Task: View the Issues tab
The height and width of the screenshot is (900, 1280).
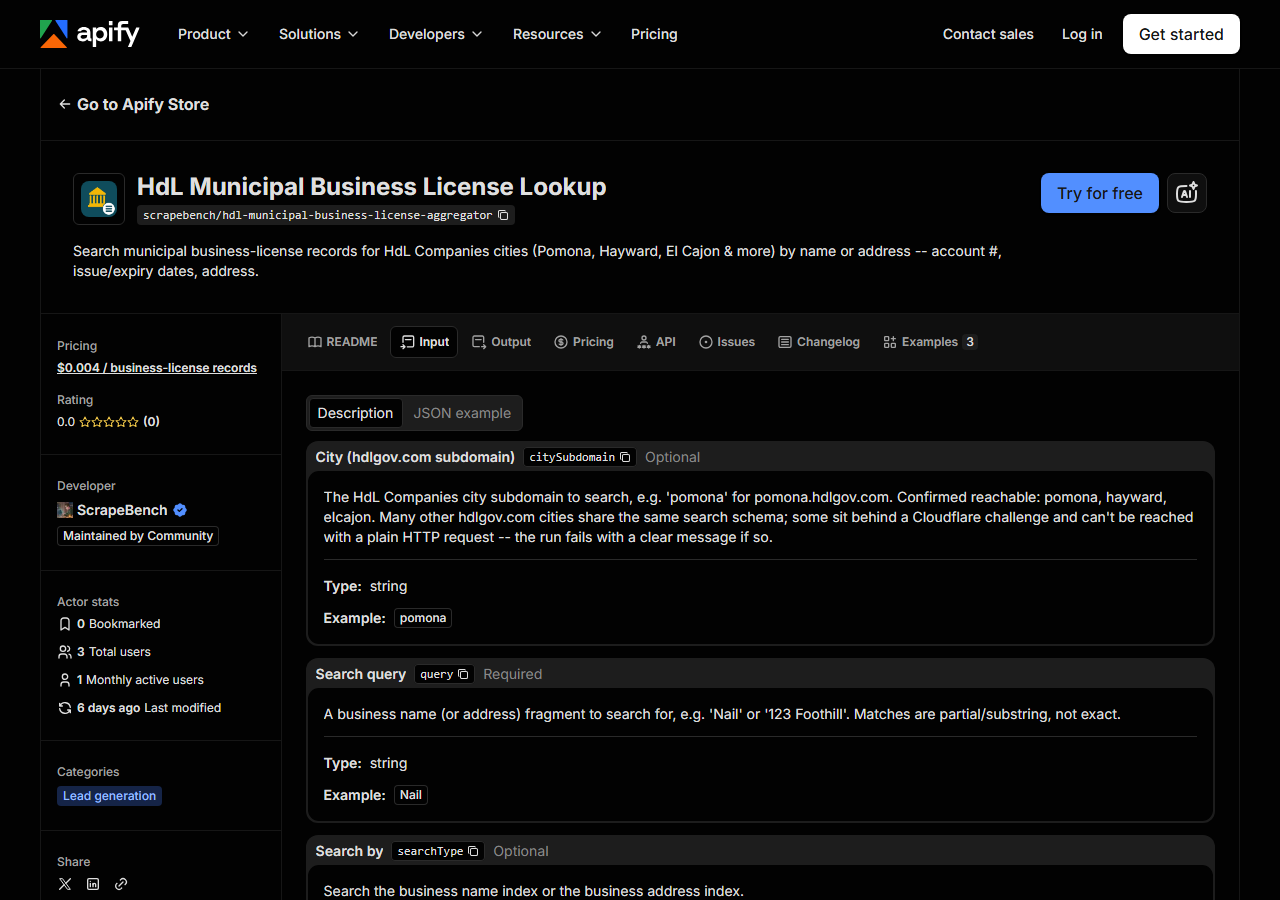Action: [727, 342]
